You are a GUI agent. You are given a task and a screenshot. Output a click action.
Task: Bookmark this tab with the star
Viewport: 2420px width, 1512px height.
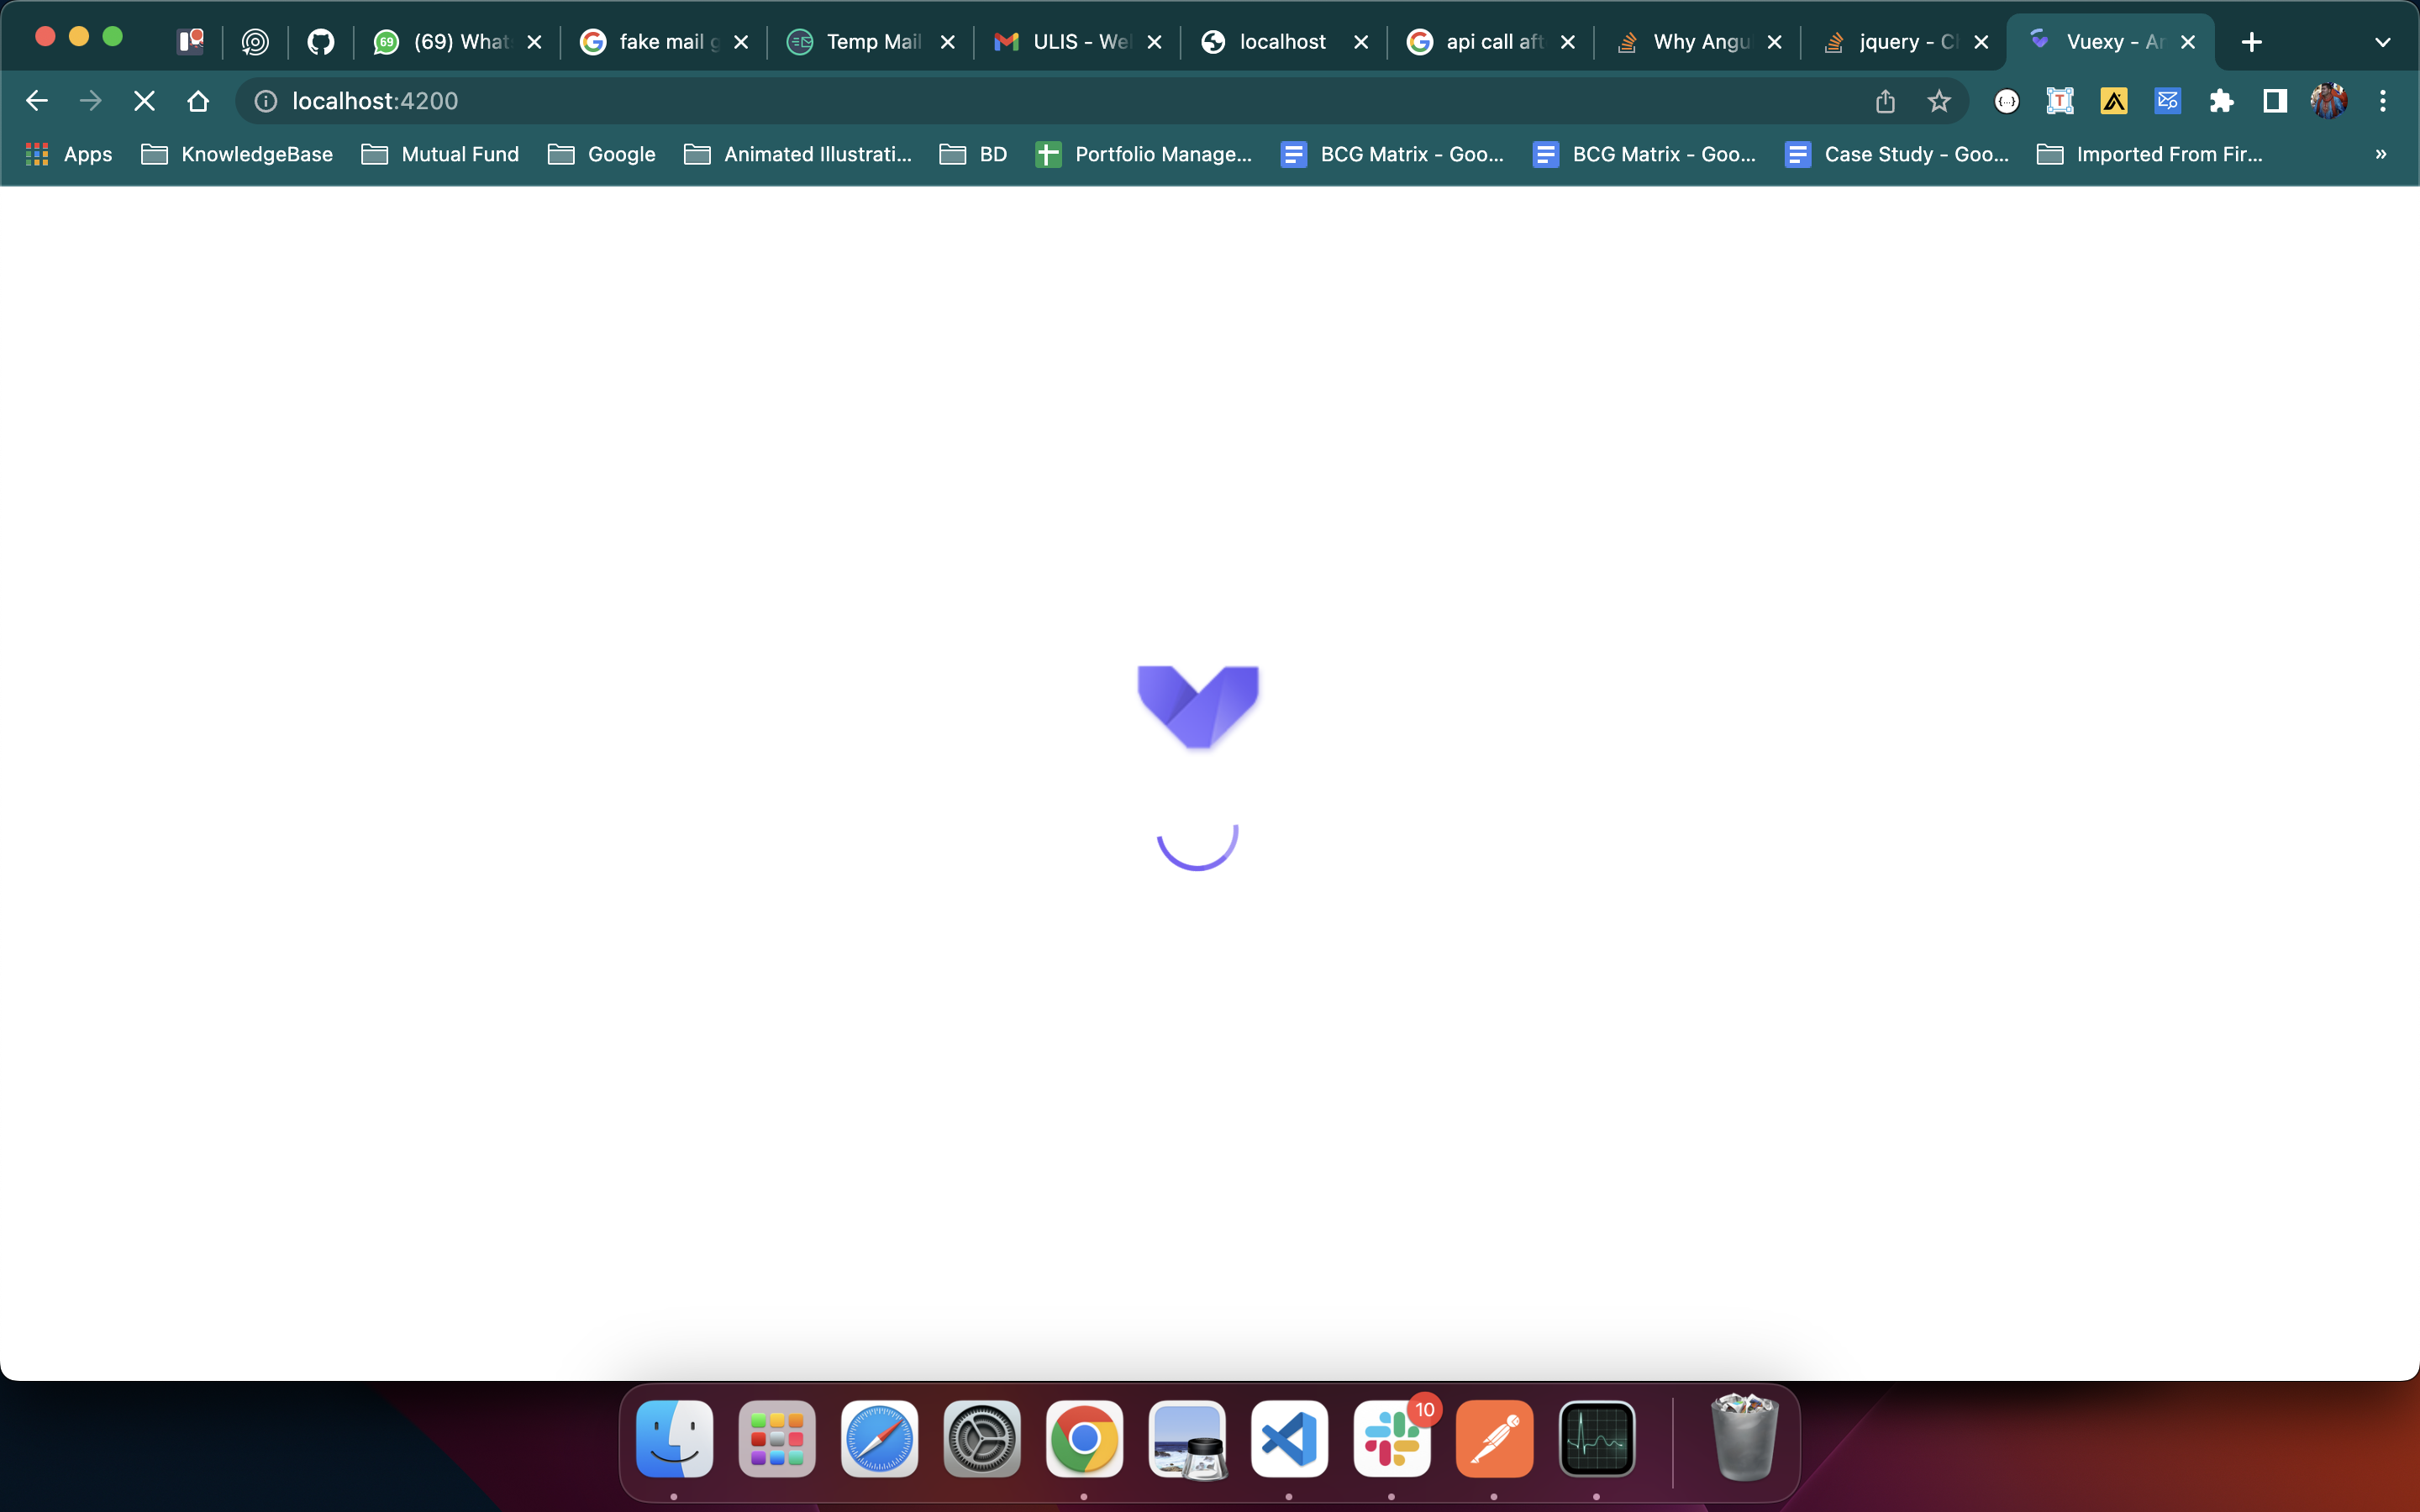[1939, 101]
